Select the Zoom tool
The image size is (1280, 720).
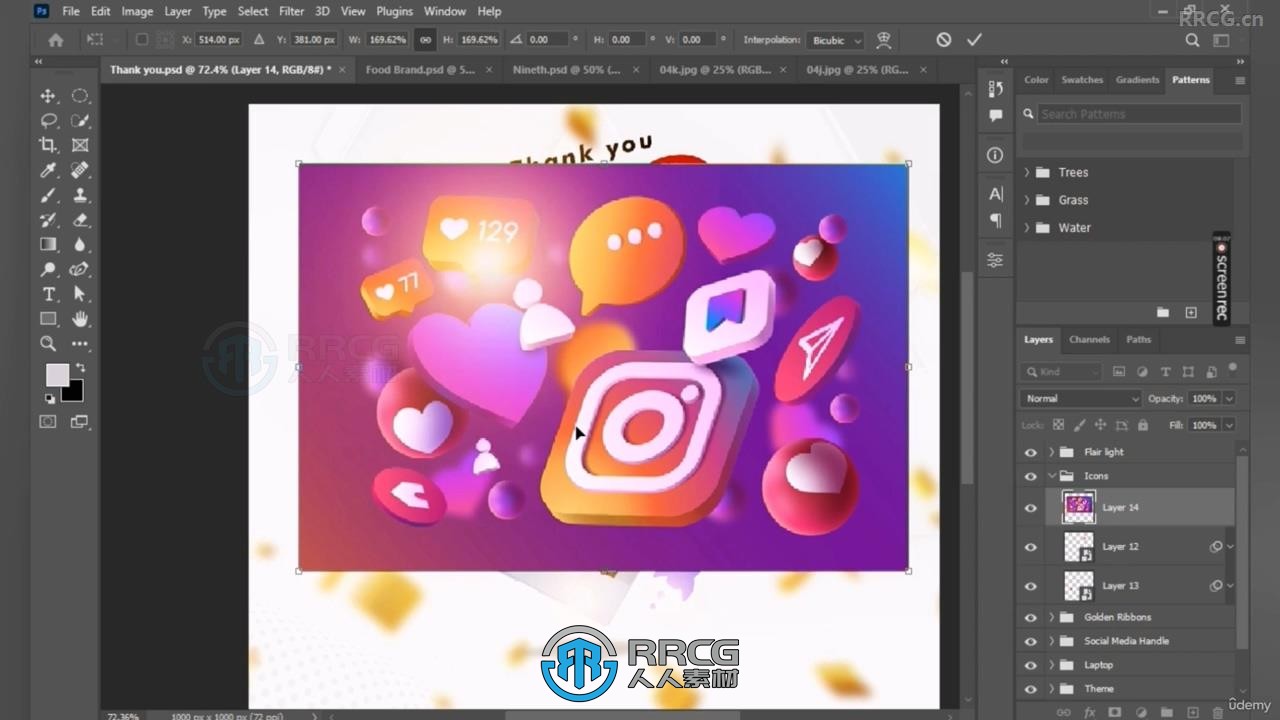point(48,343)
